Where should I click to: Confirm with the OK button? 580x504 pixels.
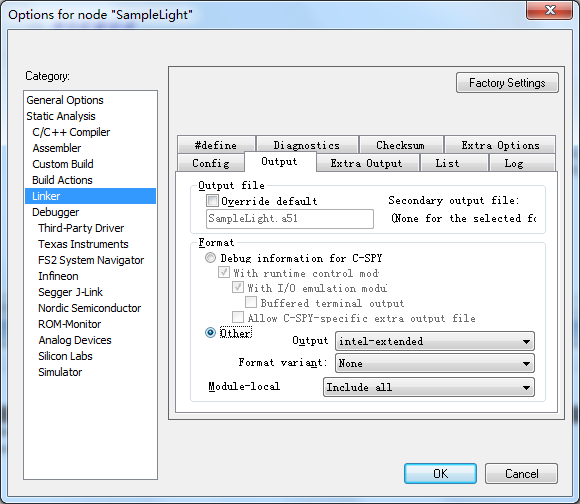click(x=440, y=473)
